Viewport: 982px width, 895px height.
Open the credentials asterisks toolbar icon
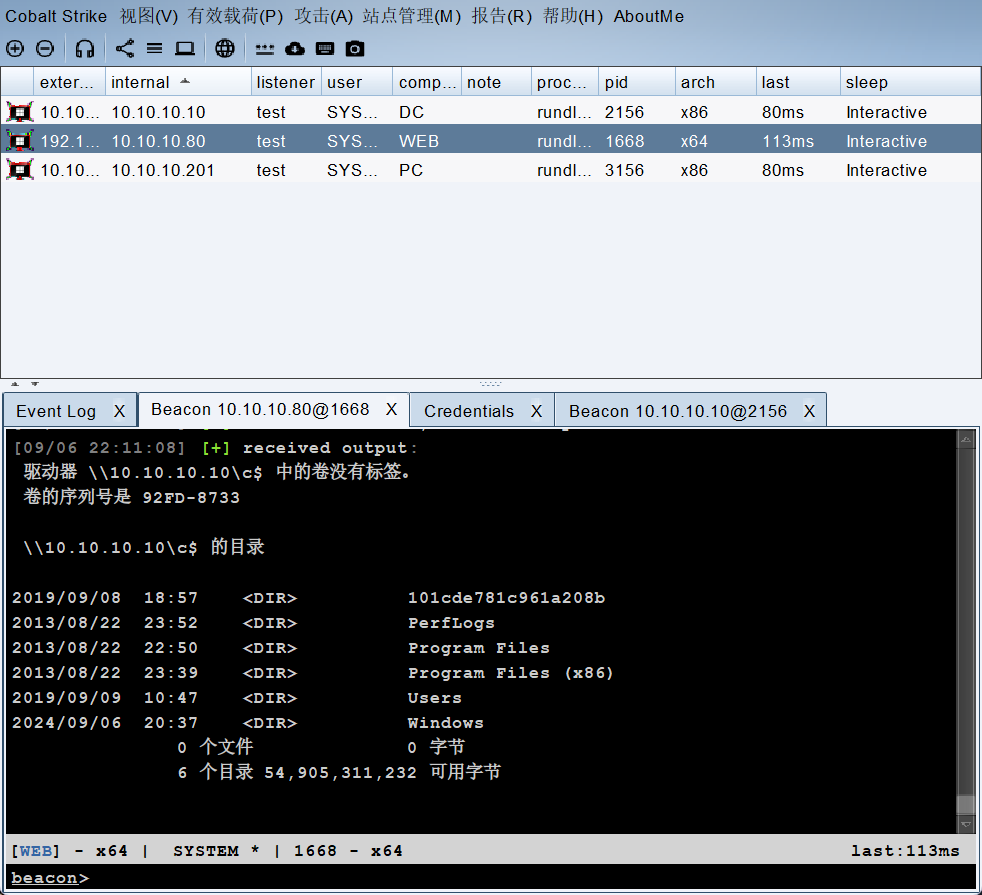pyautogui.click(x=264, y=49)
